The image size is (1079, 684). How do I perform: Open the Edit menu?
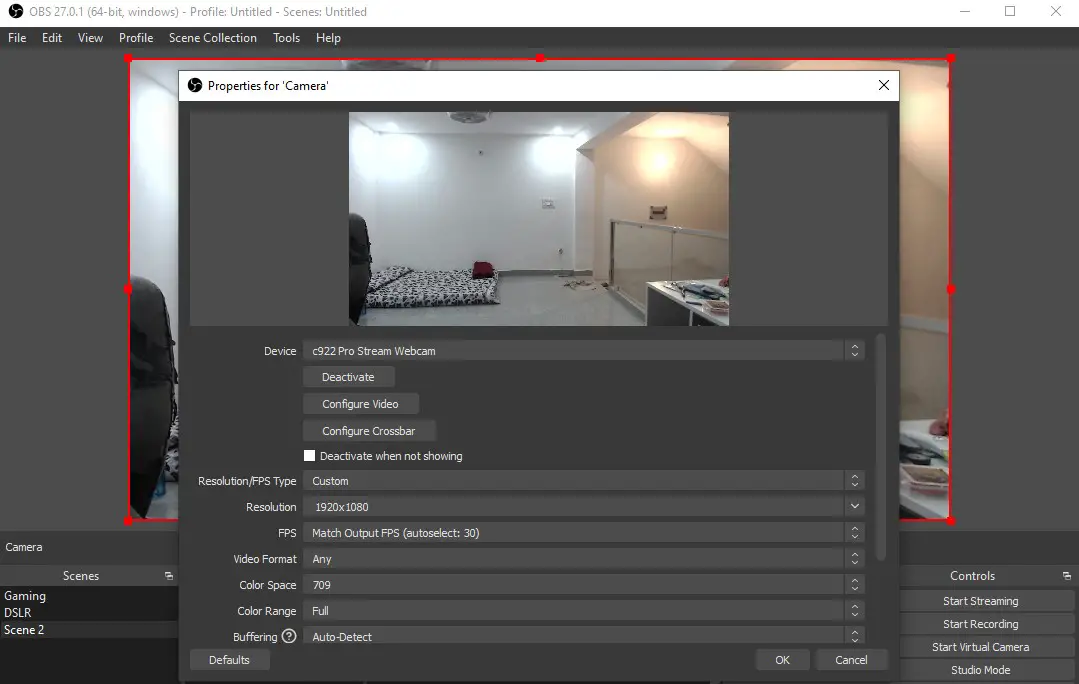click(x=52, y=38)
